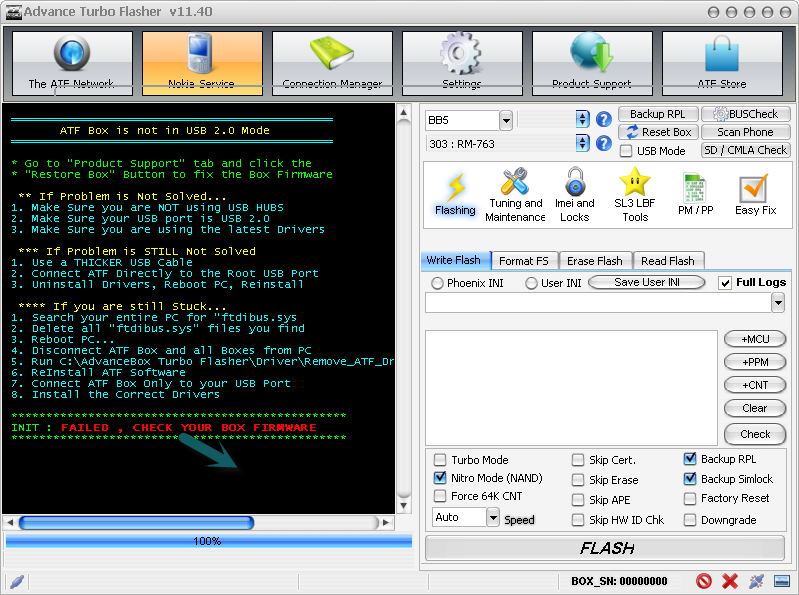The image size is (799, 595).
Task: Click the Backup RPL button at top
Action: (x=658, y=114)
